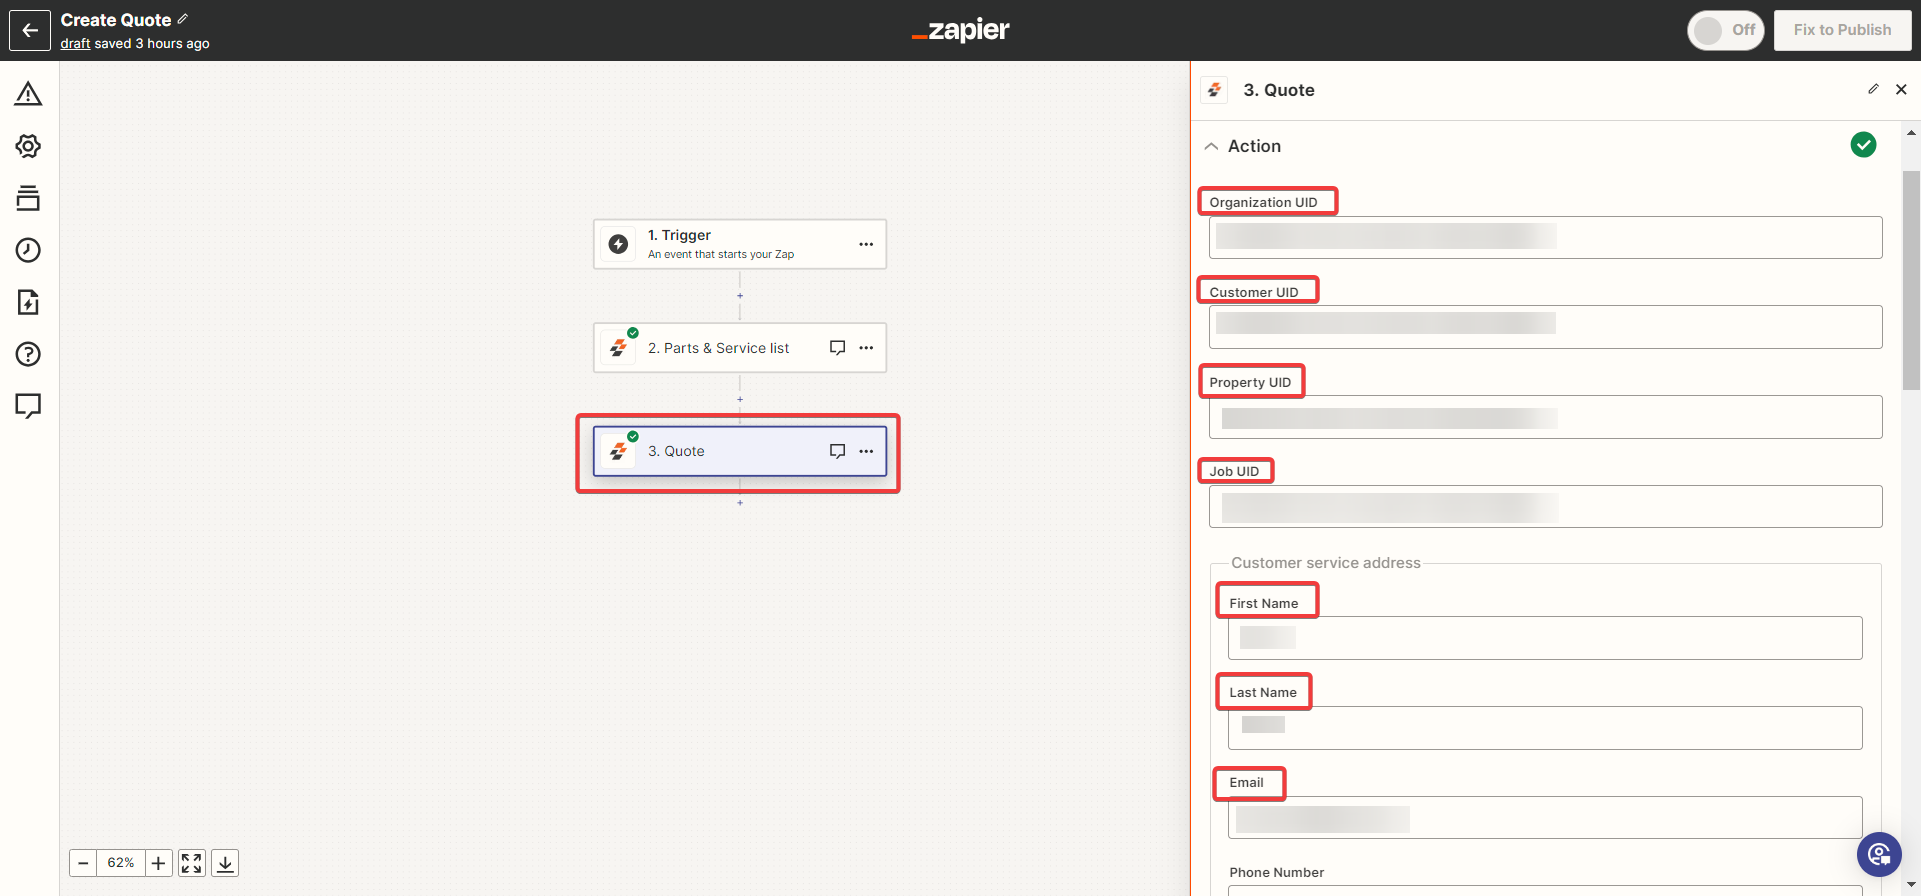Click the Organization UID input field
Screen dimensions: 1921x896
coord(1545,237)
